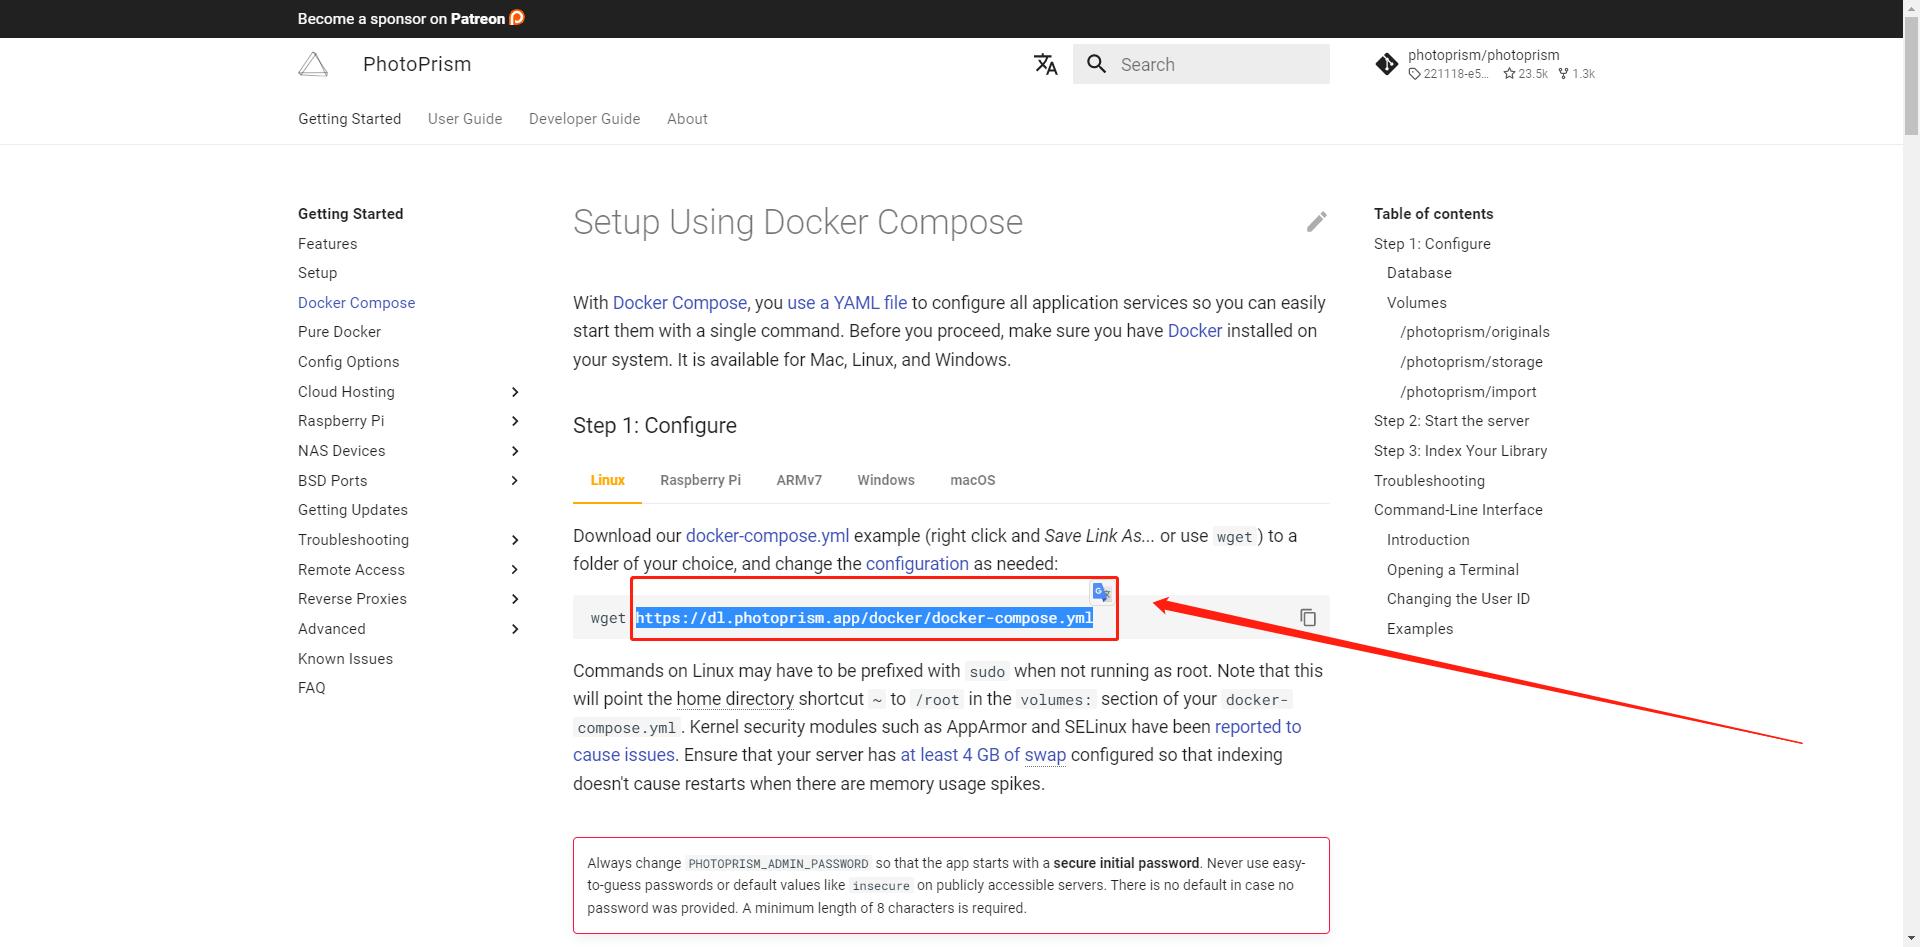This screenshot has width=1920, height=947.
Task: Expand the Advanced section
Action: point(515,629)
